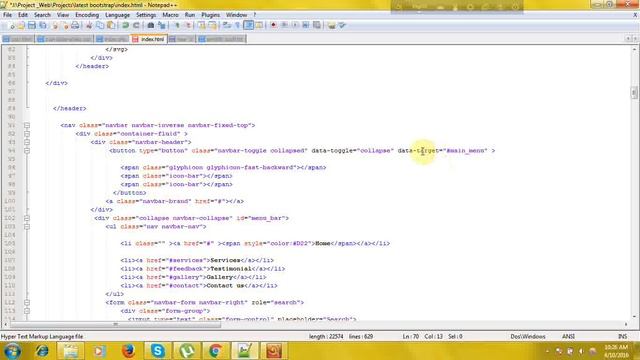Open Find with the binoculars icon
Screen dimensions: 640x360
[x=151, y=25]
